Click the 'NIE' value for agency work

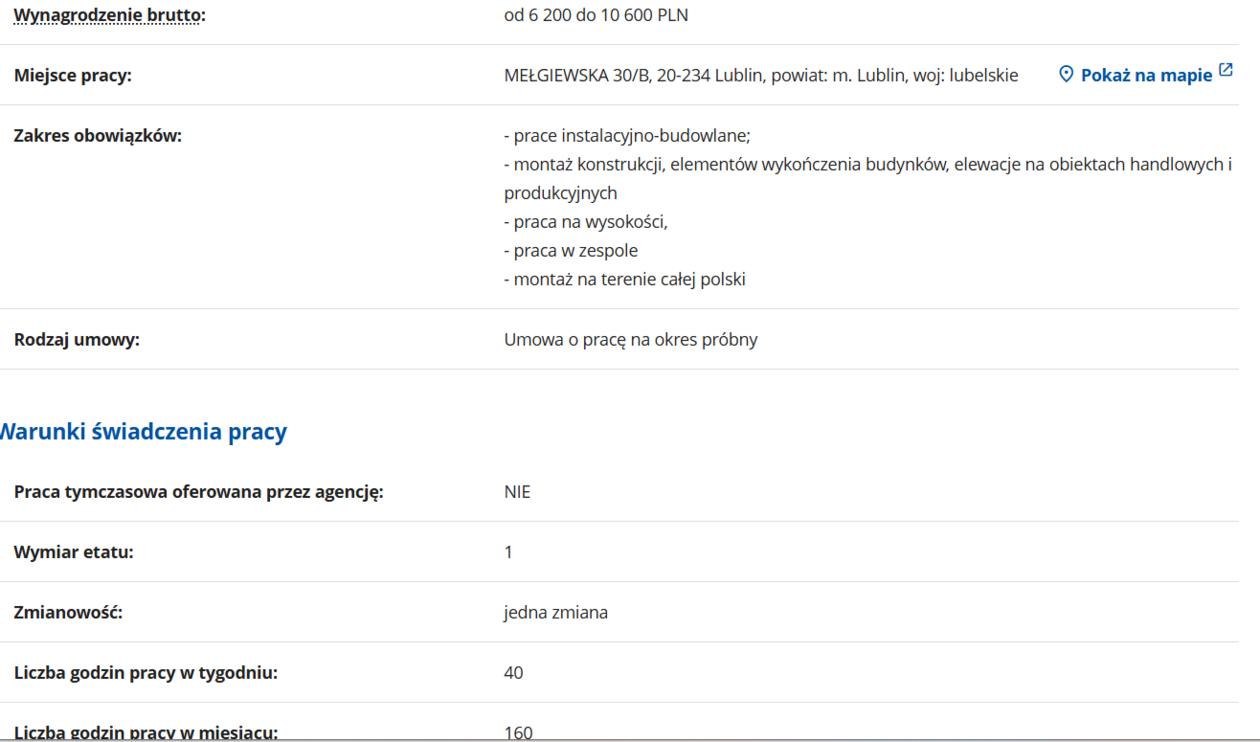[x=517, y=492]
